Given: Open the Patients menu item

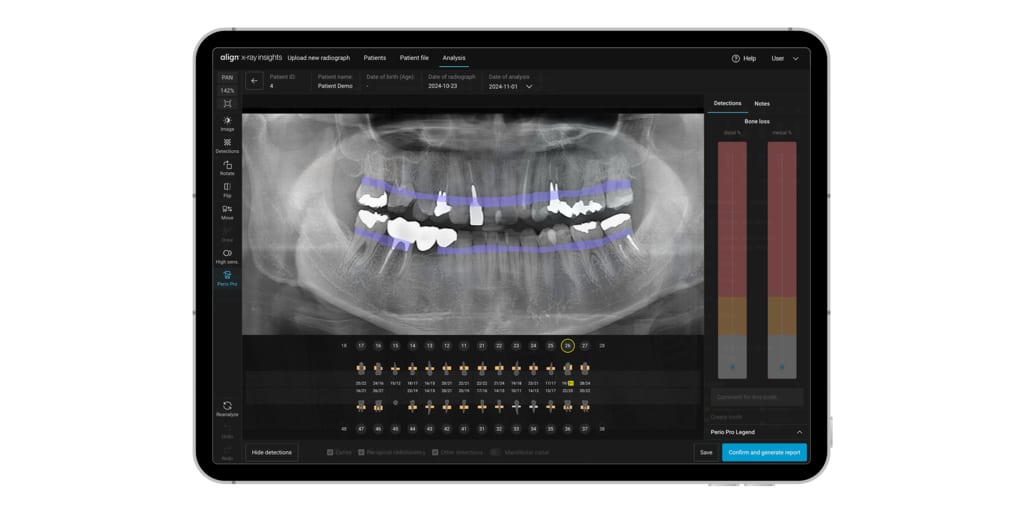Looking at the screenshot, I should tap(374, 58).
